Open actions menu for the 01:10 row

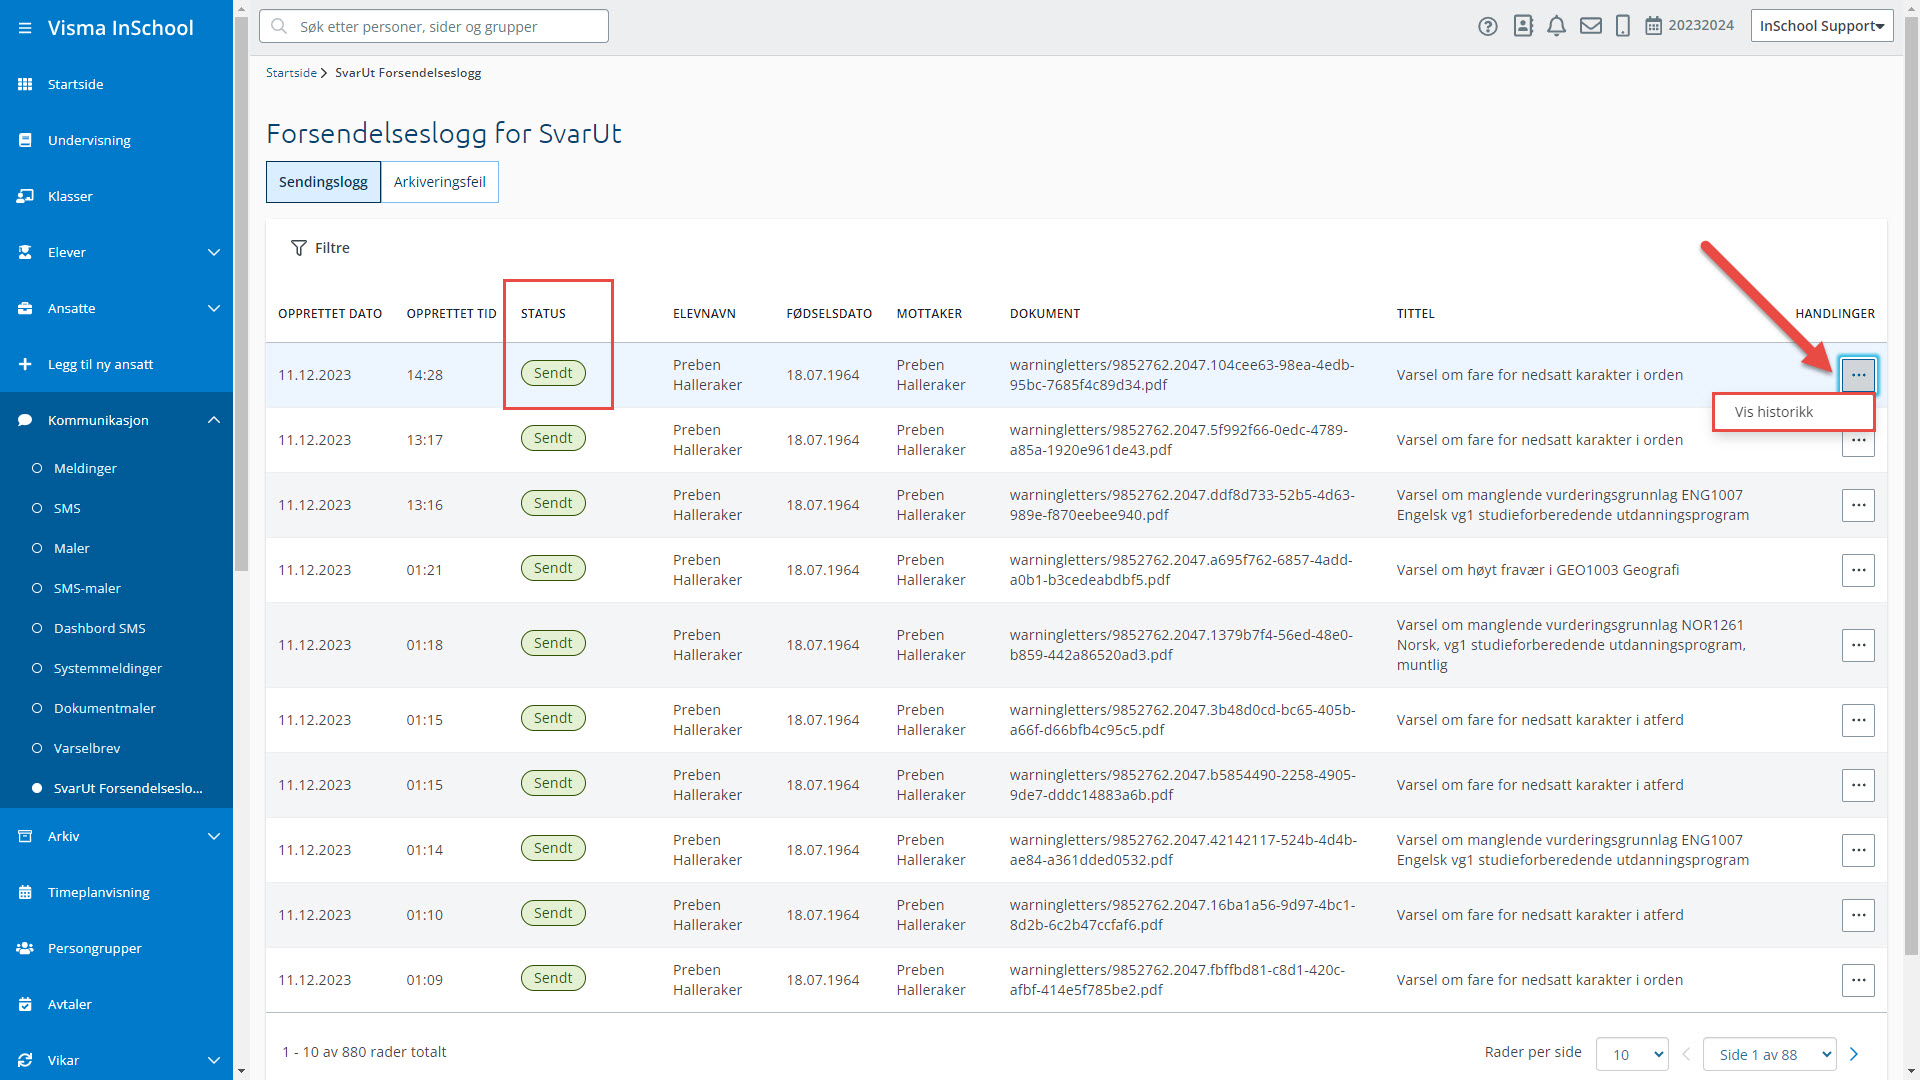[1858, 915]
